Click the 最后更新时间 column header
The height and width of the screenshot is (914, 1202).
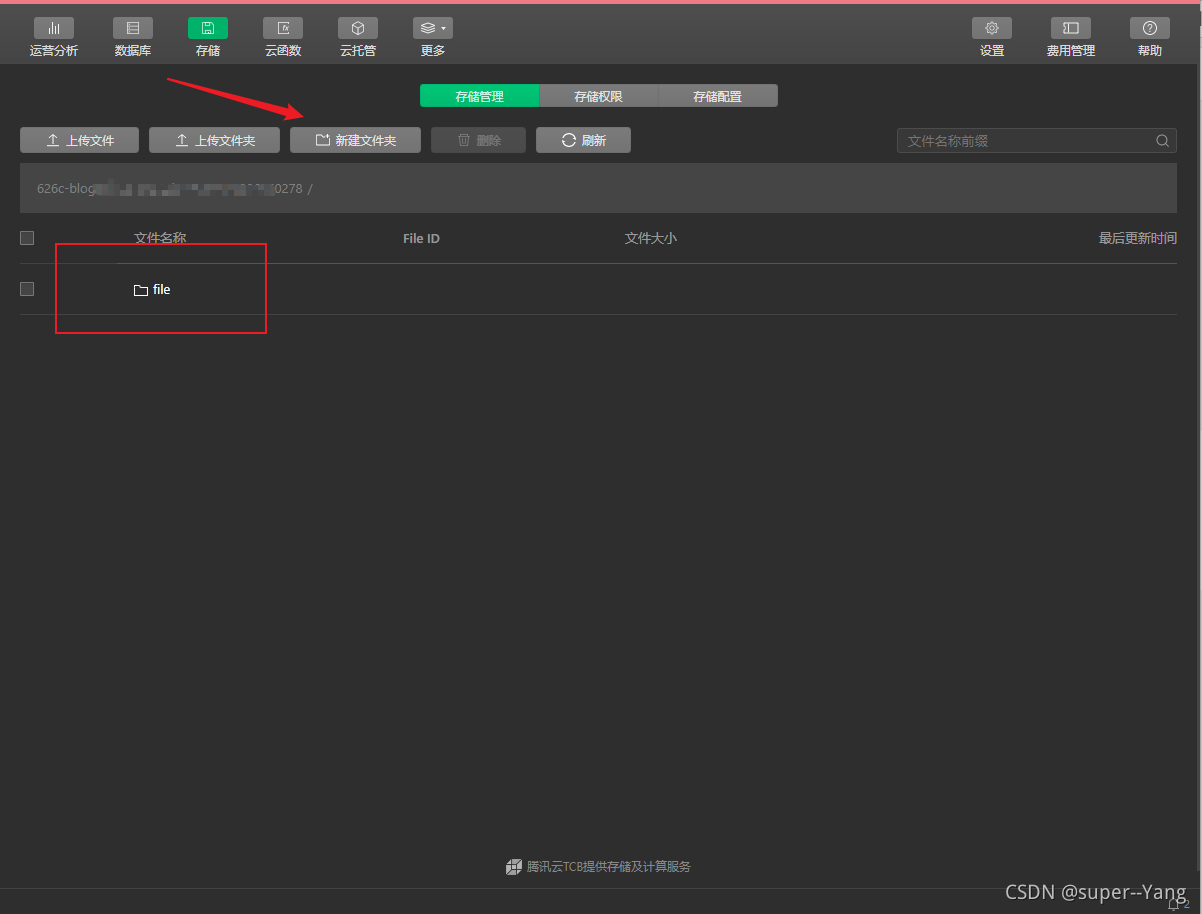(1138, 238)
